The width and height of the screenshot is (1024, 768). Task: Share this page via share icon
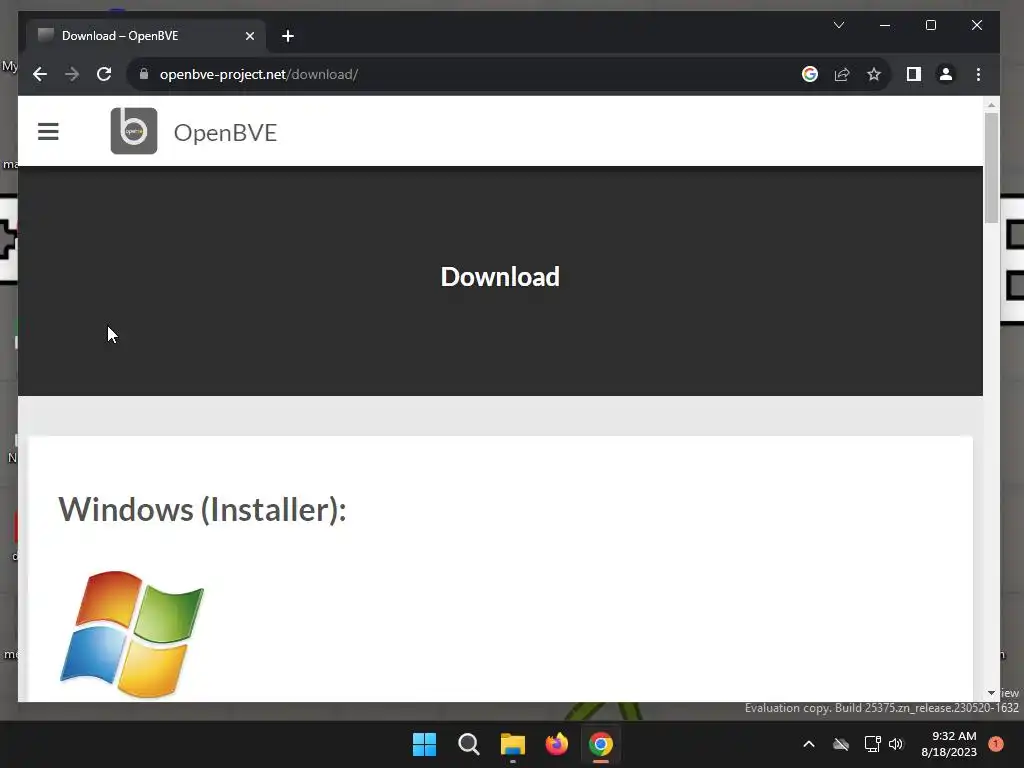click(842, 74)
